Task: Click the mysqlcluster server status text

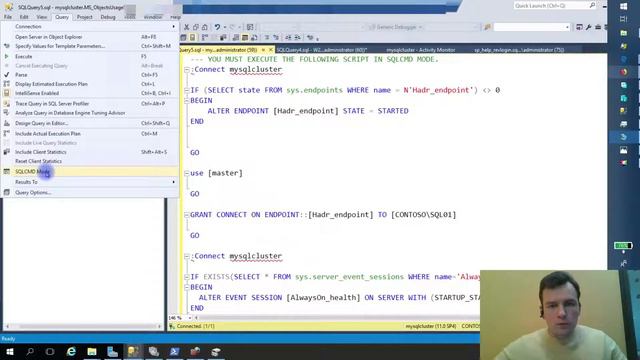Action: click(x=431, y=326)
